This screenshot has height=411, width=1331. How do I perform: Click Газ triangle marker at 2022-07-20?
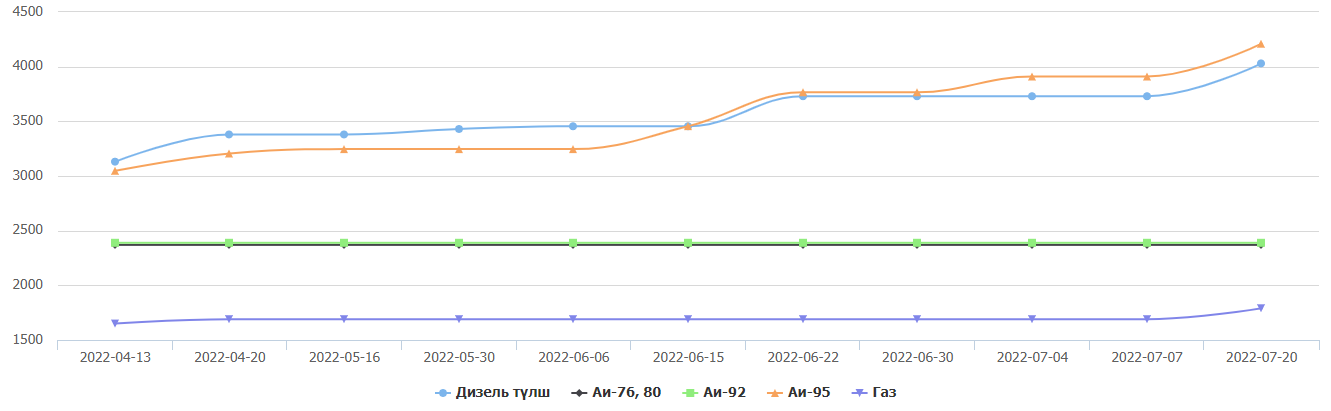pos(1261,308)
